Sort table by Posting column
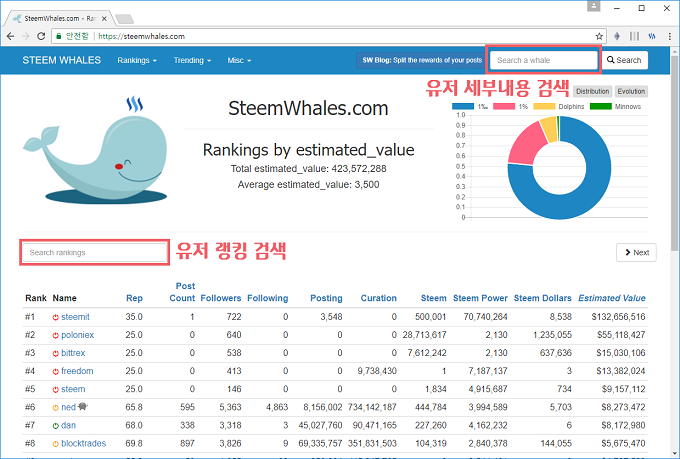 (x=326, y=298)
